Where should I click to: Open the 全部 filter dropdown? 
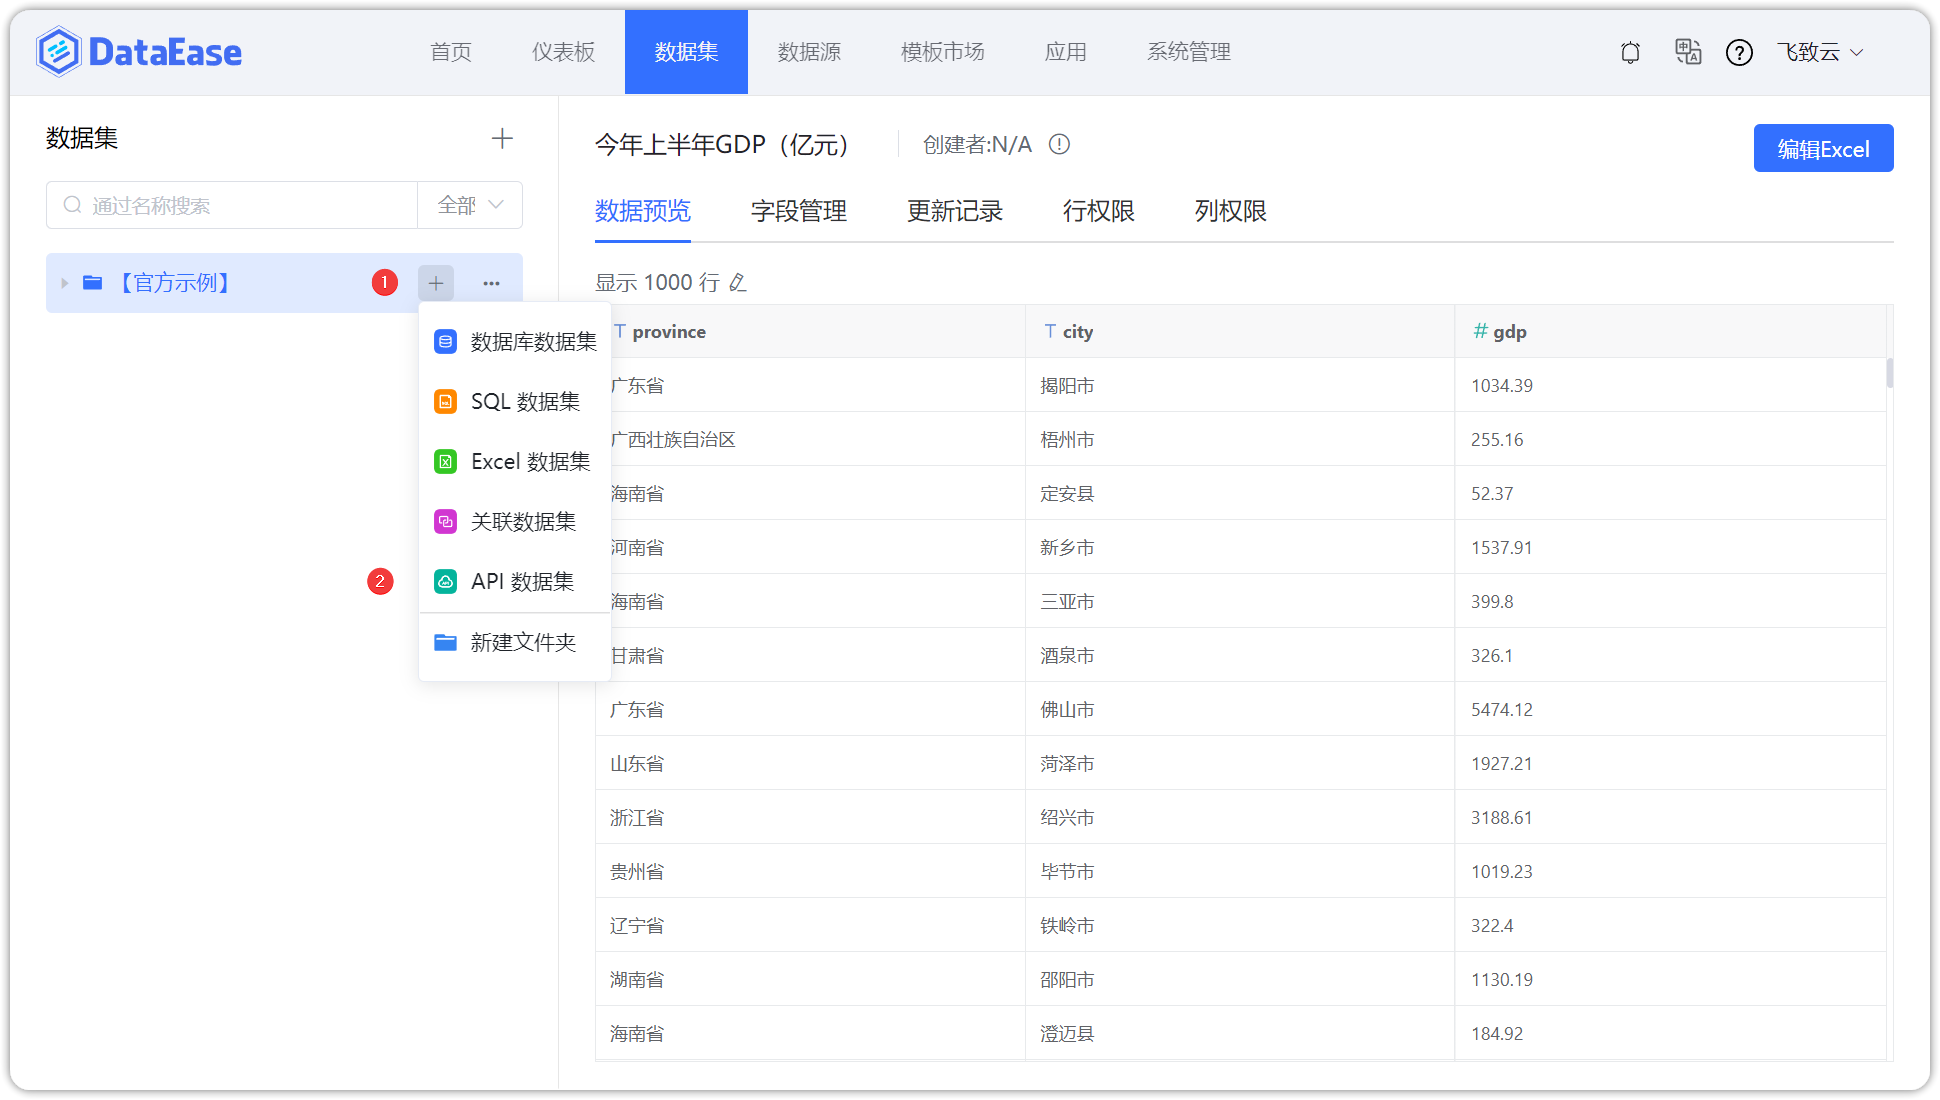pos(469,205)
